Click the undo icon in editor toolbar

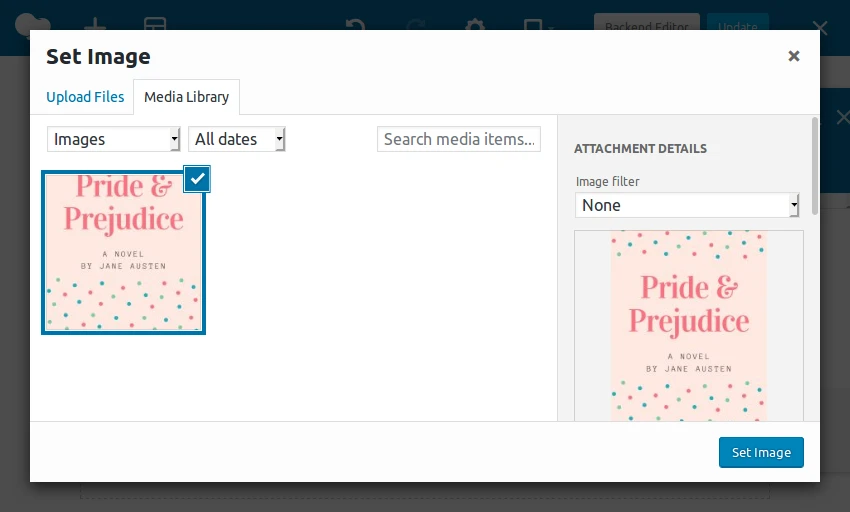click(x=355, y=24)
